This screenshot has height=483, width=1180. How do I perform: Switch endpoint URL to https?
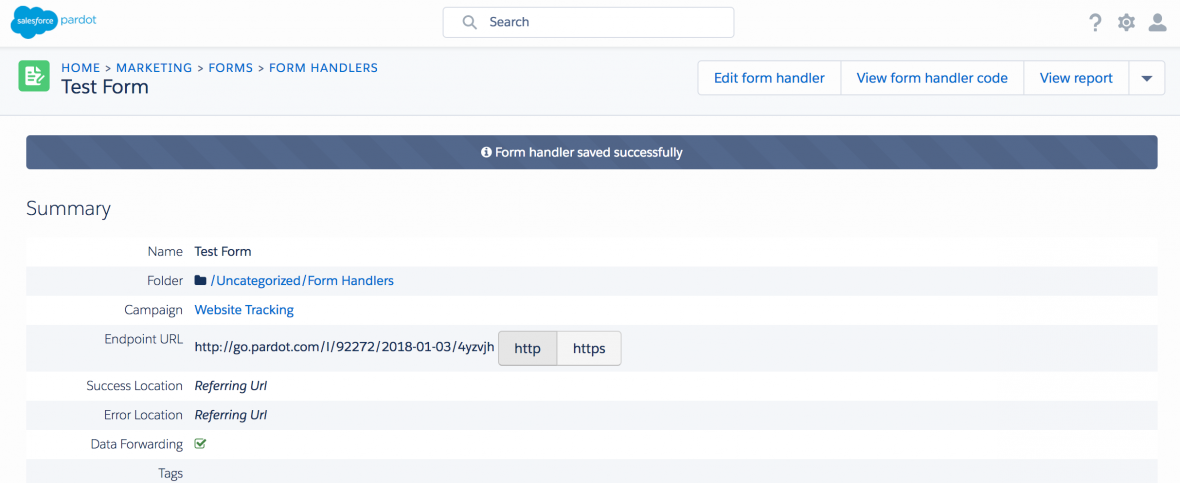(588, 349)
